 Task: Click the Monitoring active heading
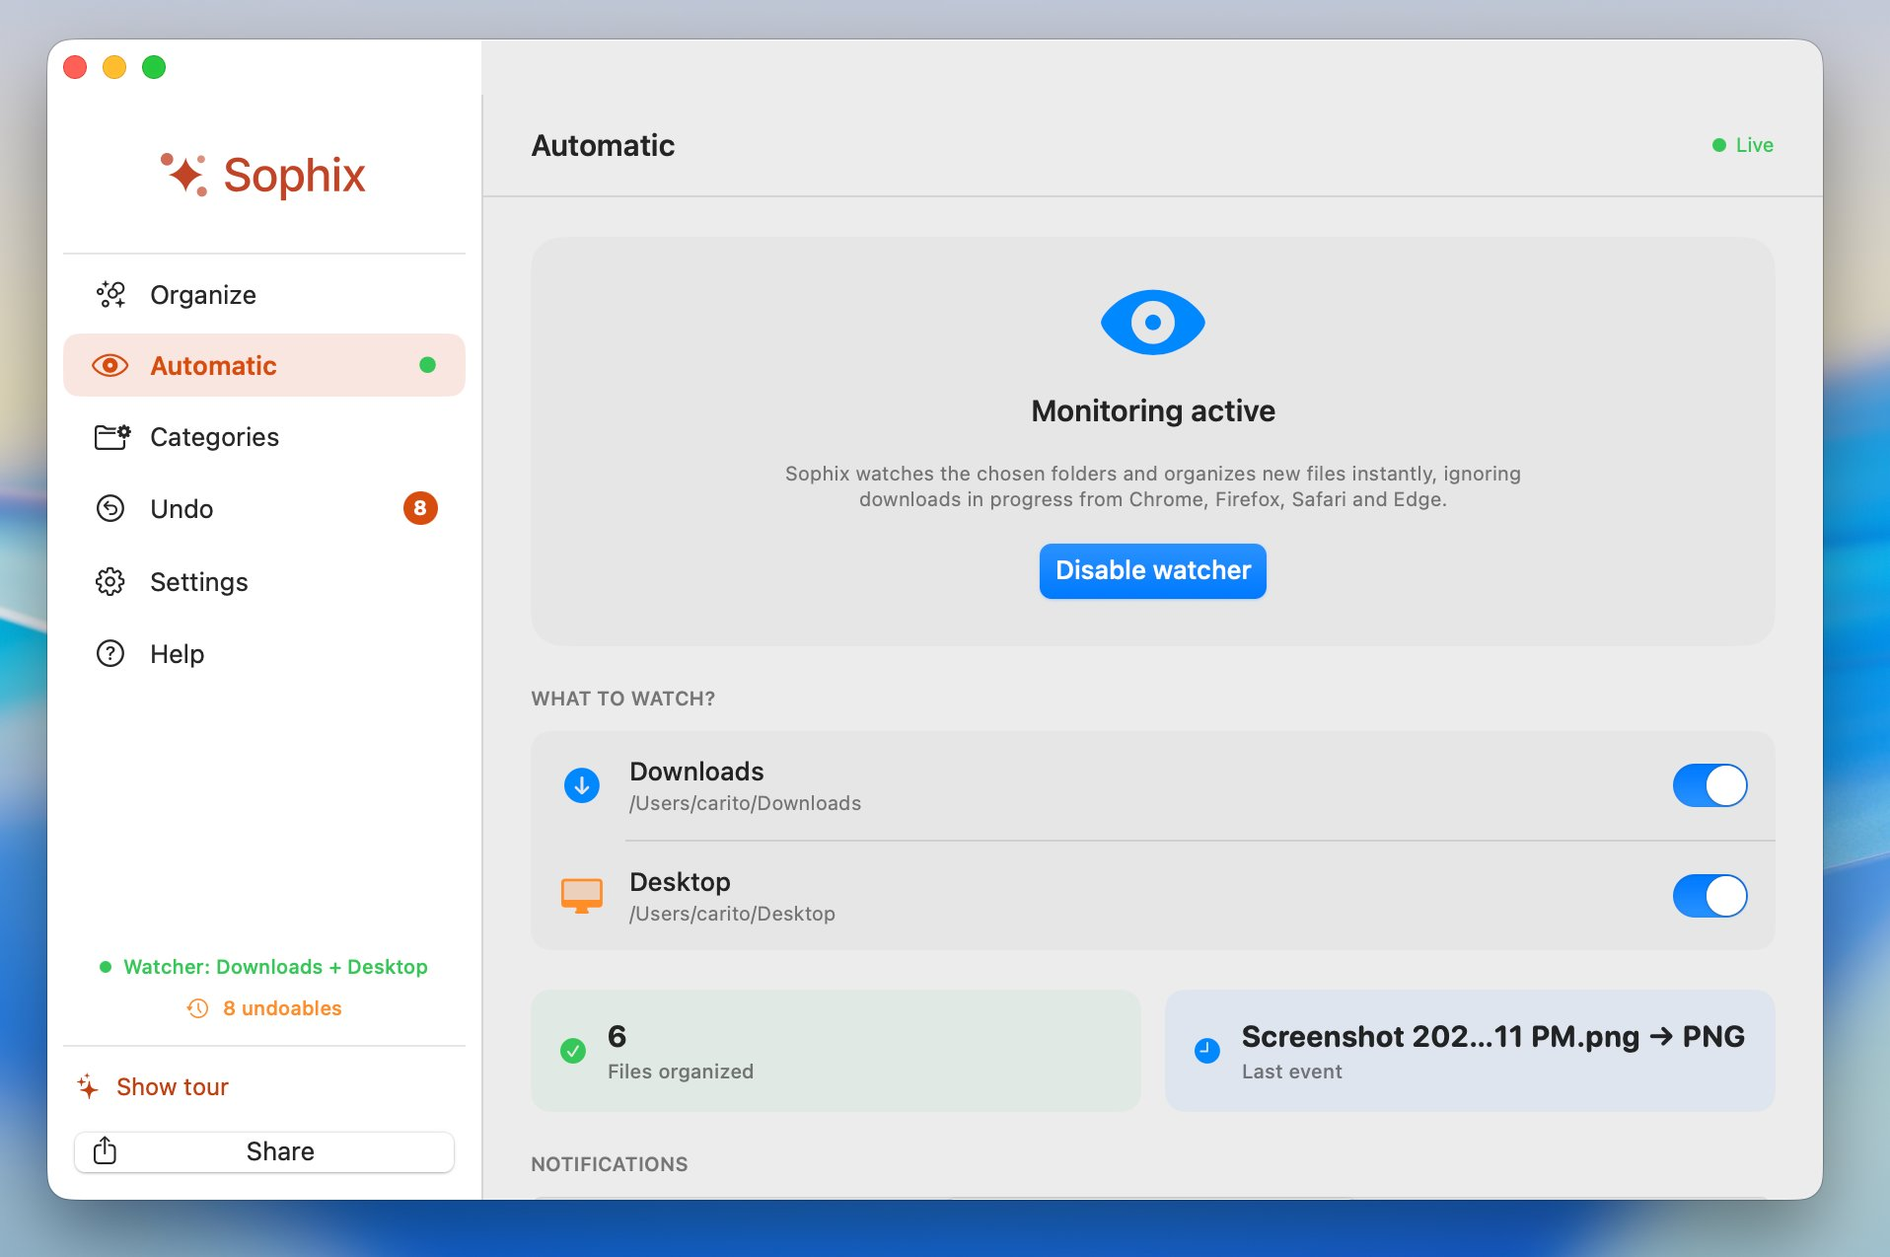(1152, 411)
